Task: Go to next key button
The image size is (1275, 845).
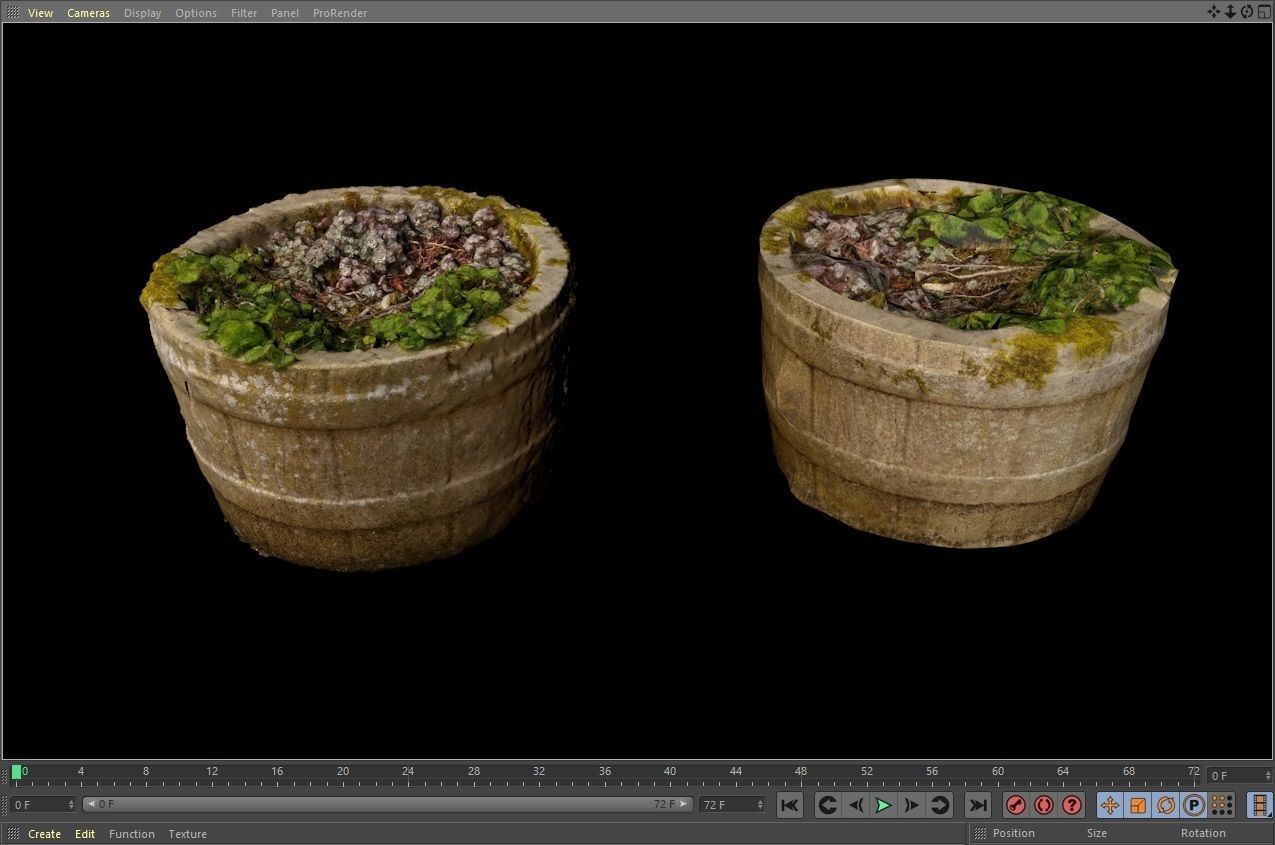Action: [939, 805]
